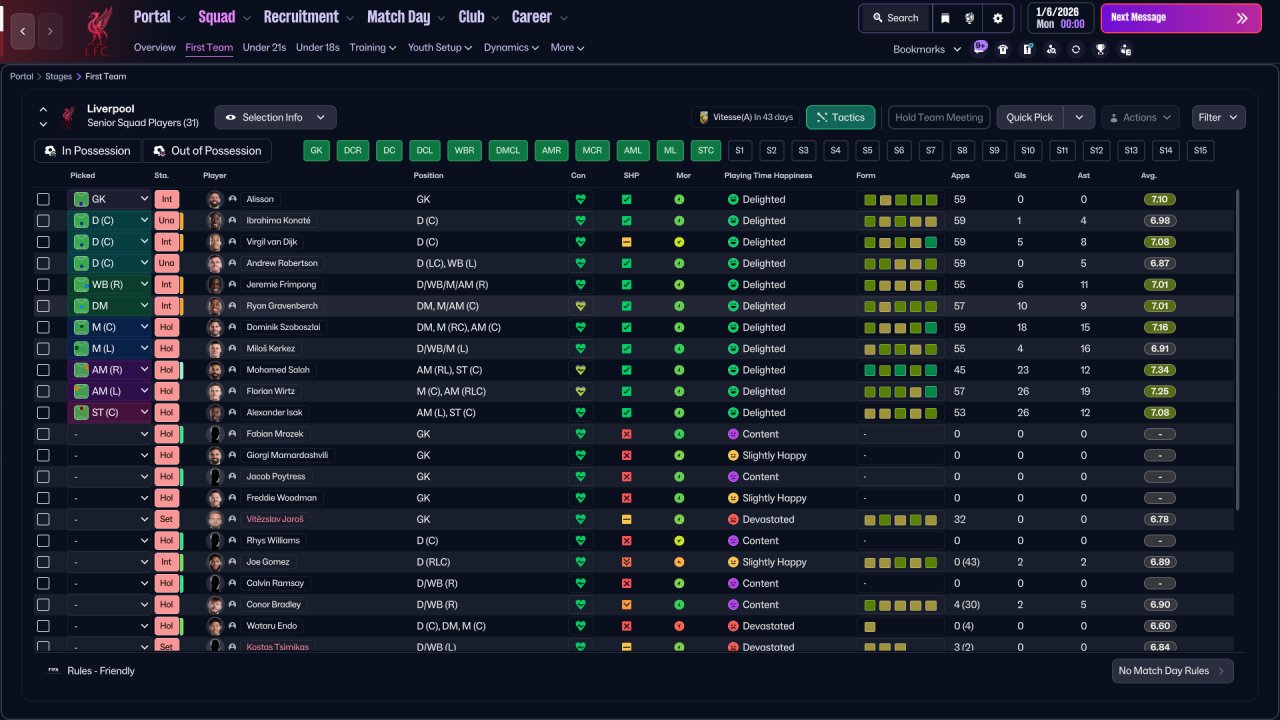Image resolution: width=1280 pixels, height=720 pixels.
Task: Open the No Match Day Rules button
Action: click(x=1172, y=671)
